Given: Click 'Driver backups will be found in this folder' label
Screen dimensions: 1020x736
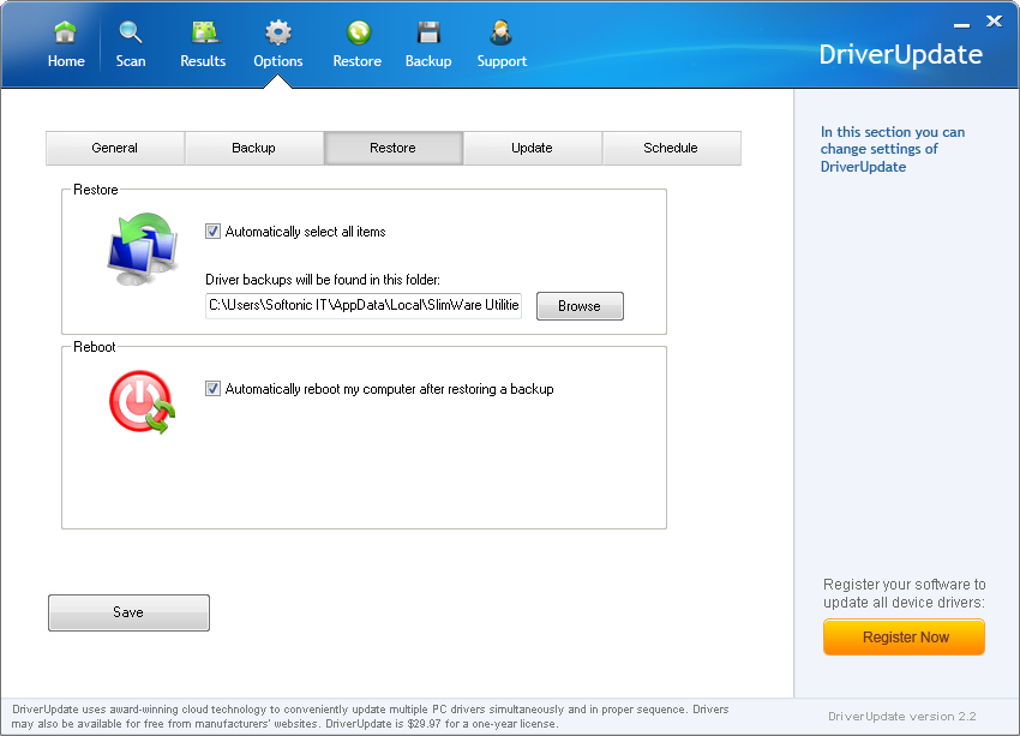Looking at the screenshot, I should (323, 280).
